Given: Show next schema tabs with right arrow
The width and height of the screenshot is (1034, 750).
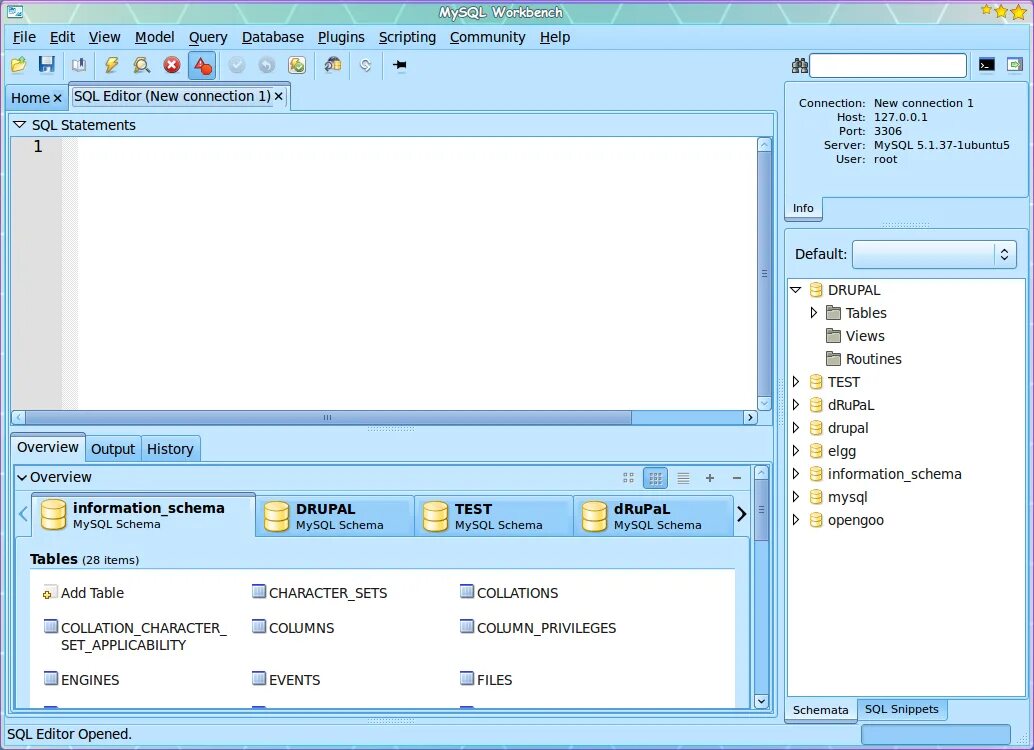Looking at the screenshot, I should tap(741, 515).
